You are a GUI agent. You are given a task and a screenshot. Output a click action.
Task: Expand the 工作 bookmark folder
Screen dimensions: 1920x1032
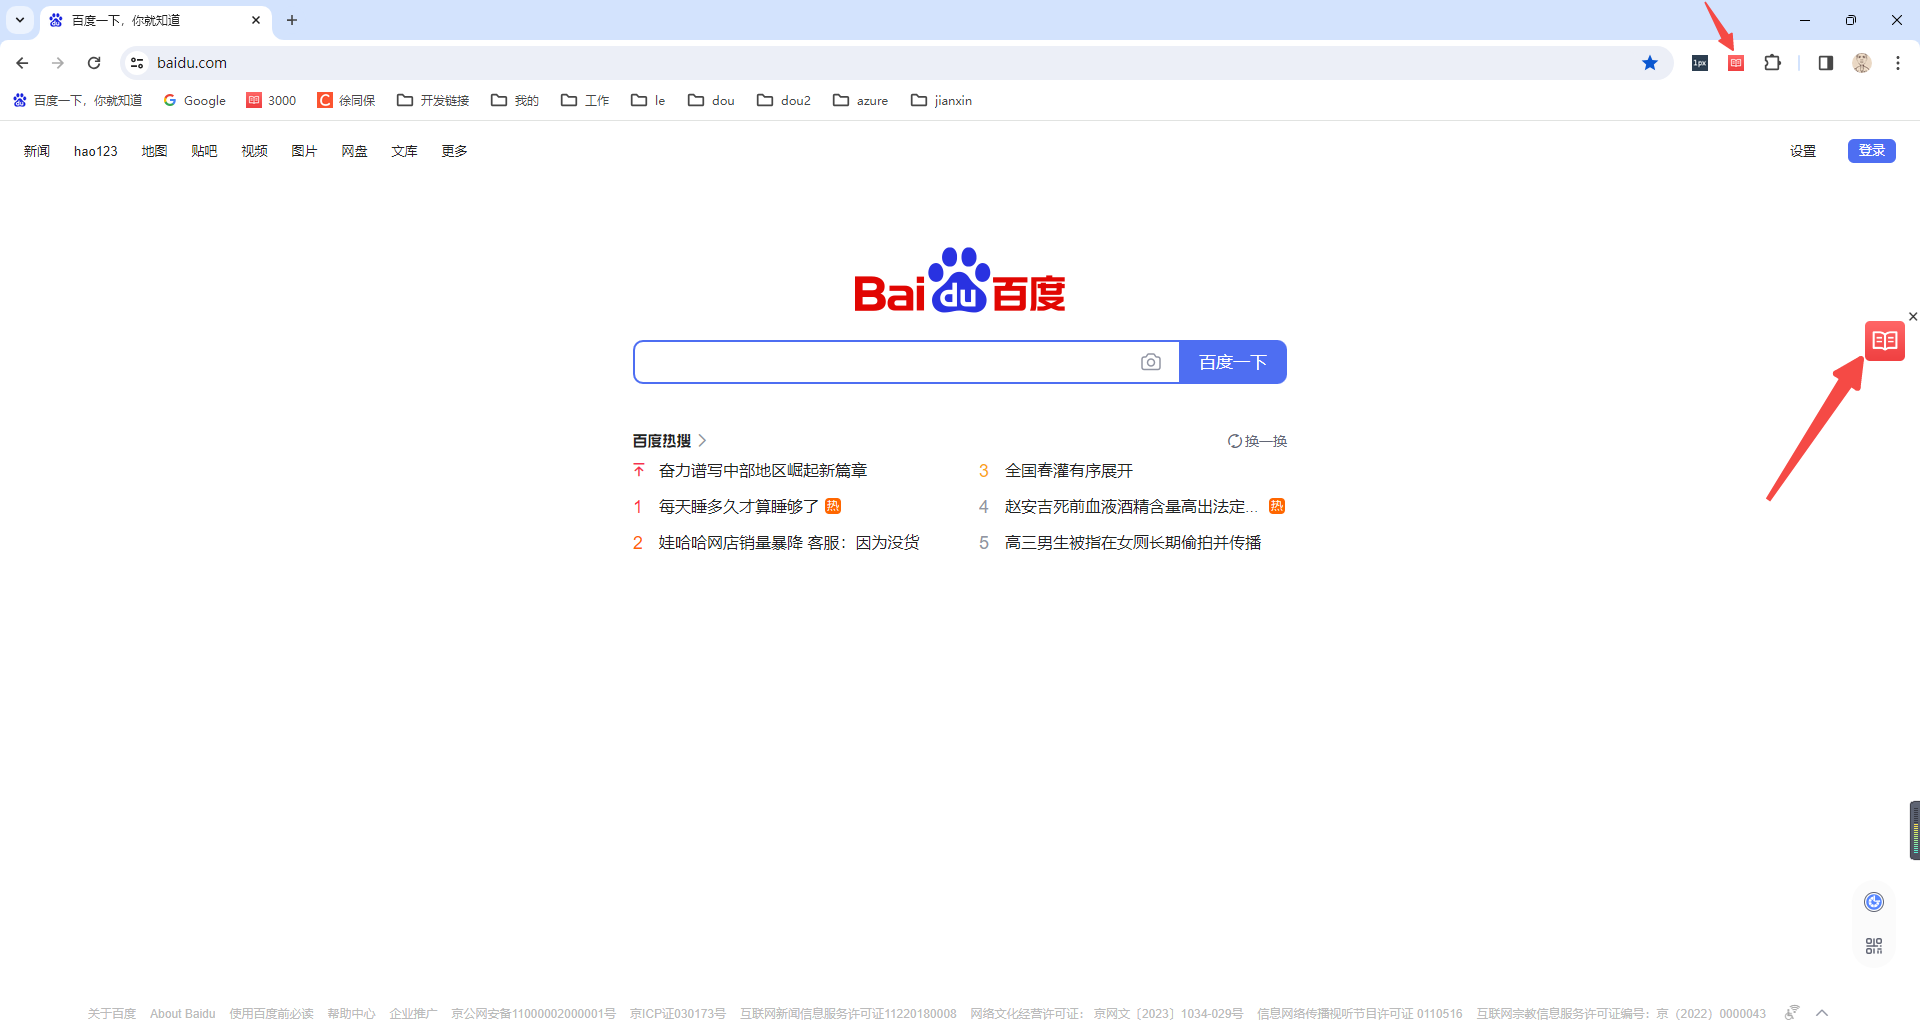[x=585, y=100]
